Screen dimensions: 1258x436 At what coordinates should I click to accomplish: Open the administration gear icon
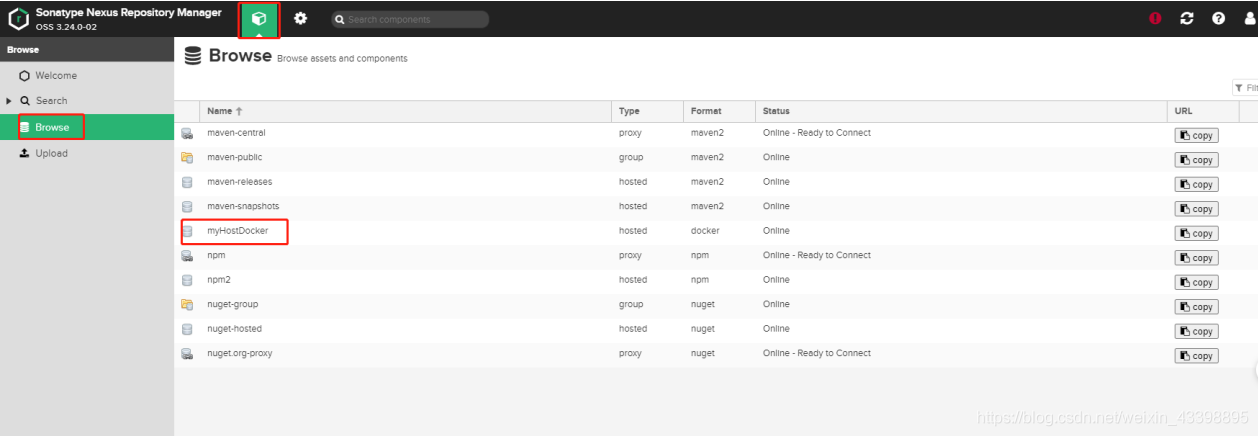(300, 19)
